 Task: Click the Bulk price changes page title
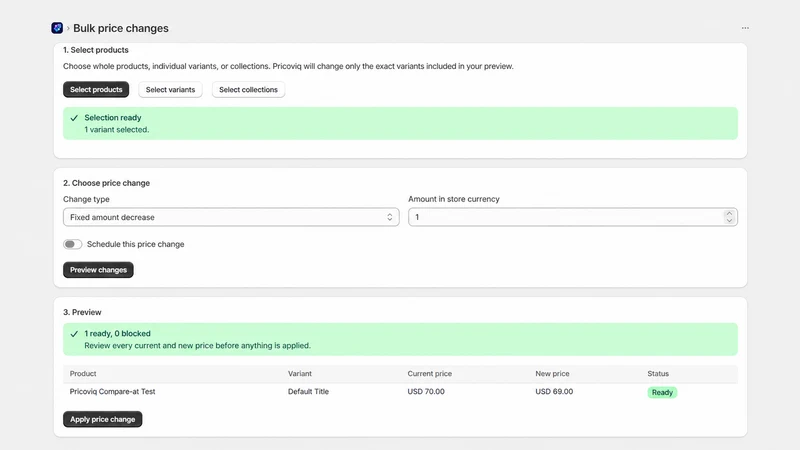[x=121, y=28]
